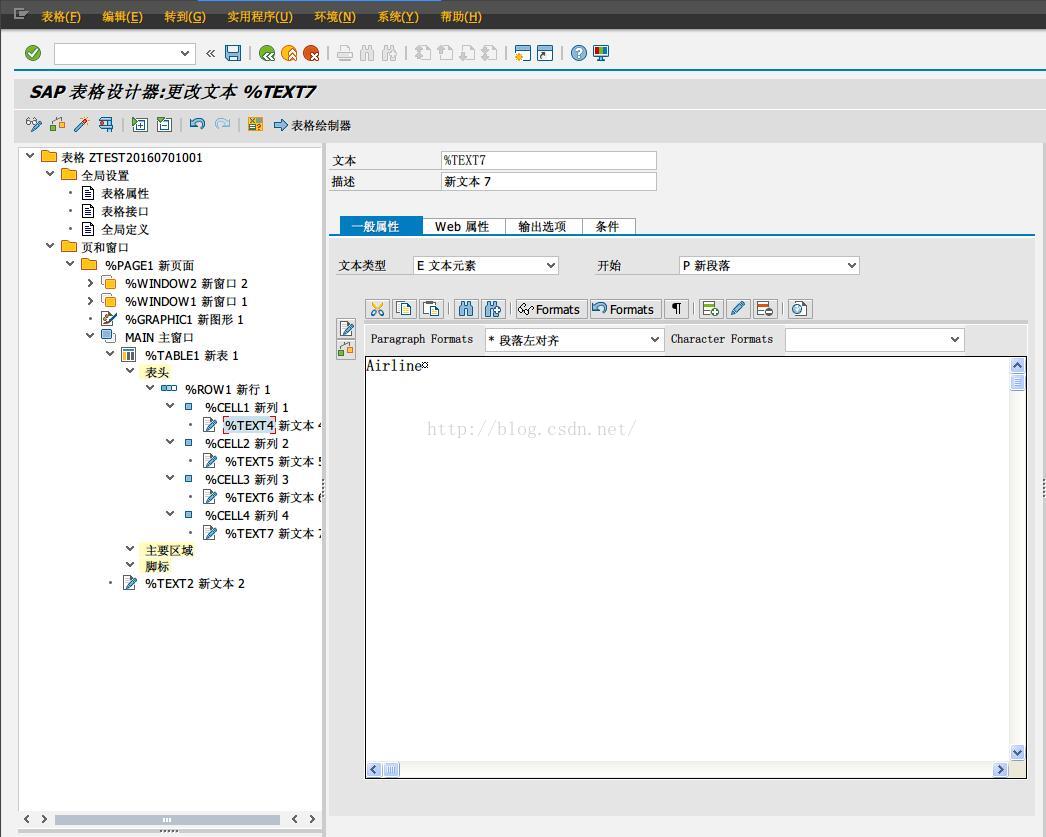Switch to the Web 属性 tab
The height and width of the screenshot is (837, 1046).
464,227
